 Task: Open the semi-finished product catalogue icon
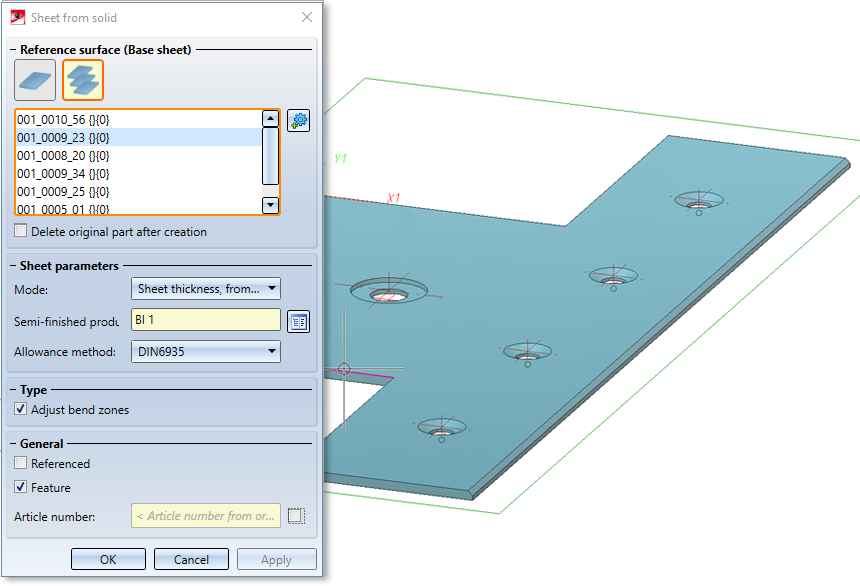coord(298,321)
